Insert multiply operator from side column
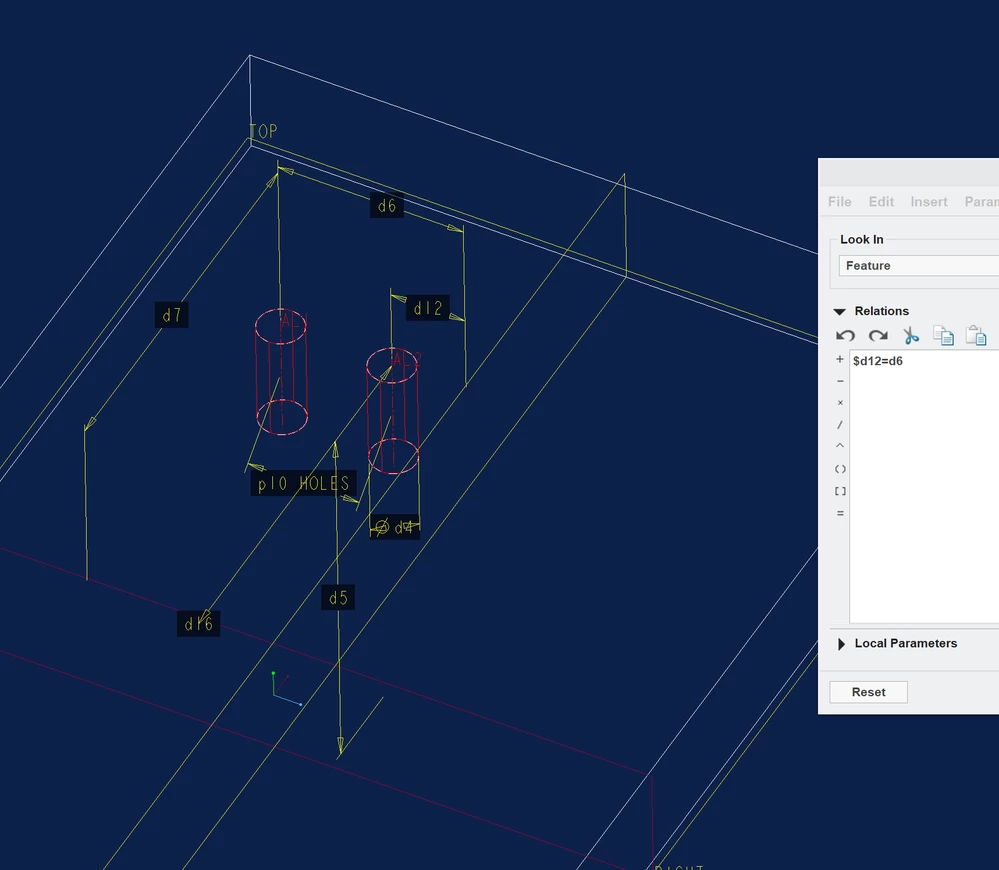This screenshot has width=999, height=870. (840, 403)
